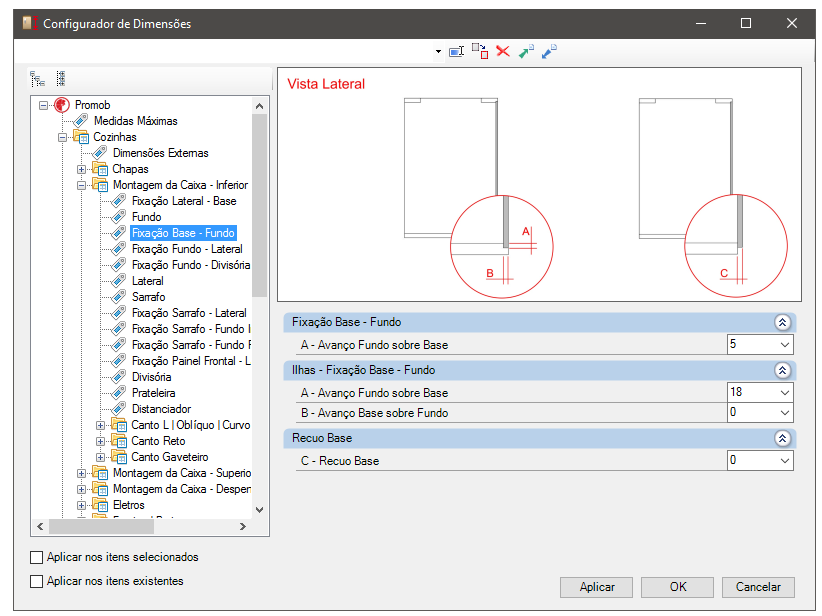The image size is (822, 616).
Task: Select the Divisória tree item
Action: (152, 377)
